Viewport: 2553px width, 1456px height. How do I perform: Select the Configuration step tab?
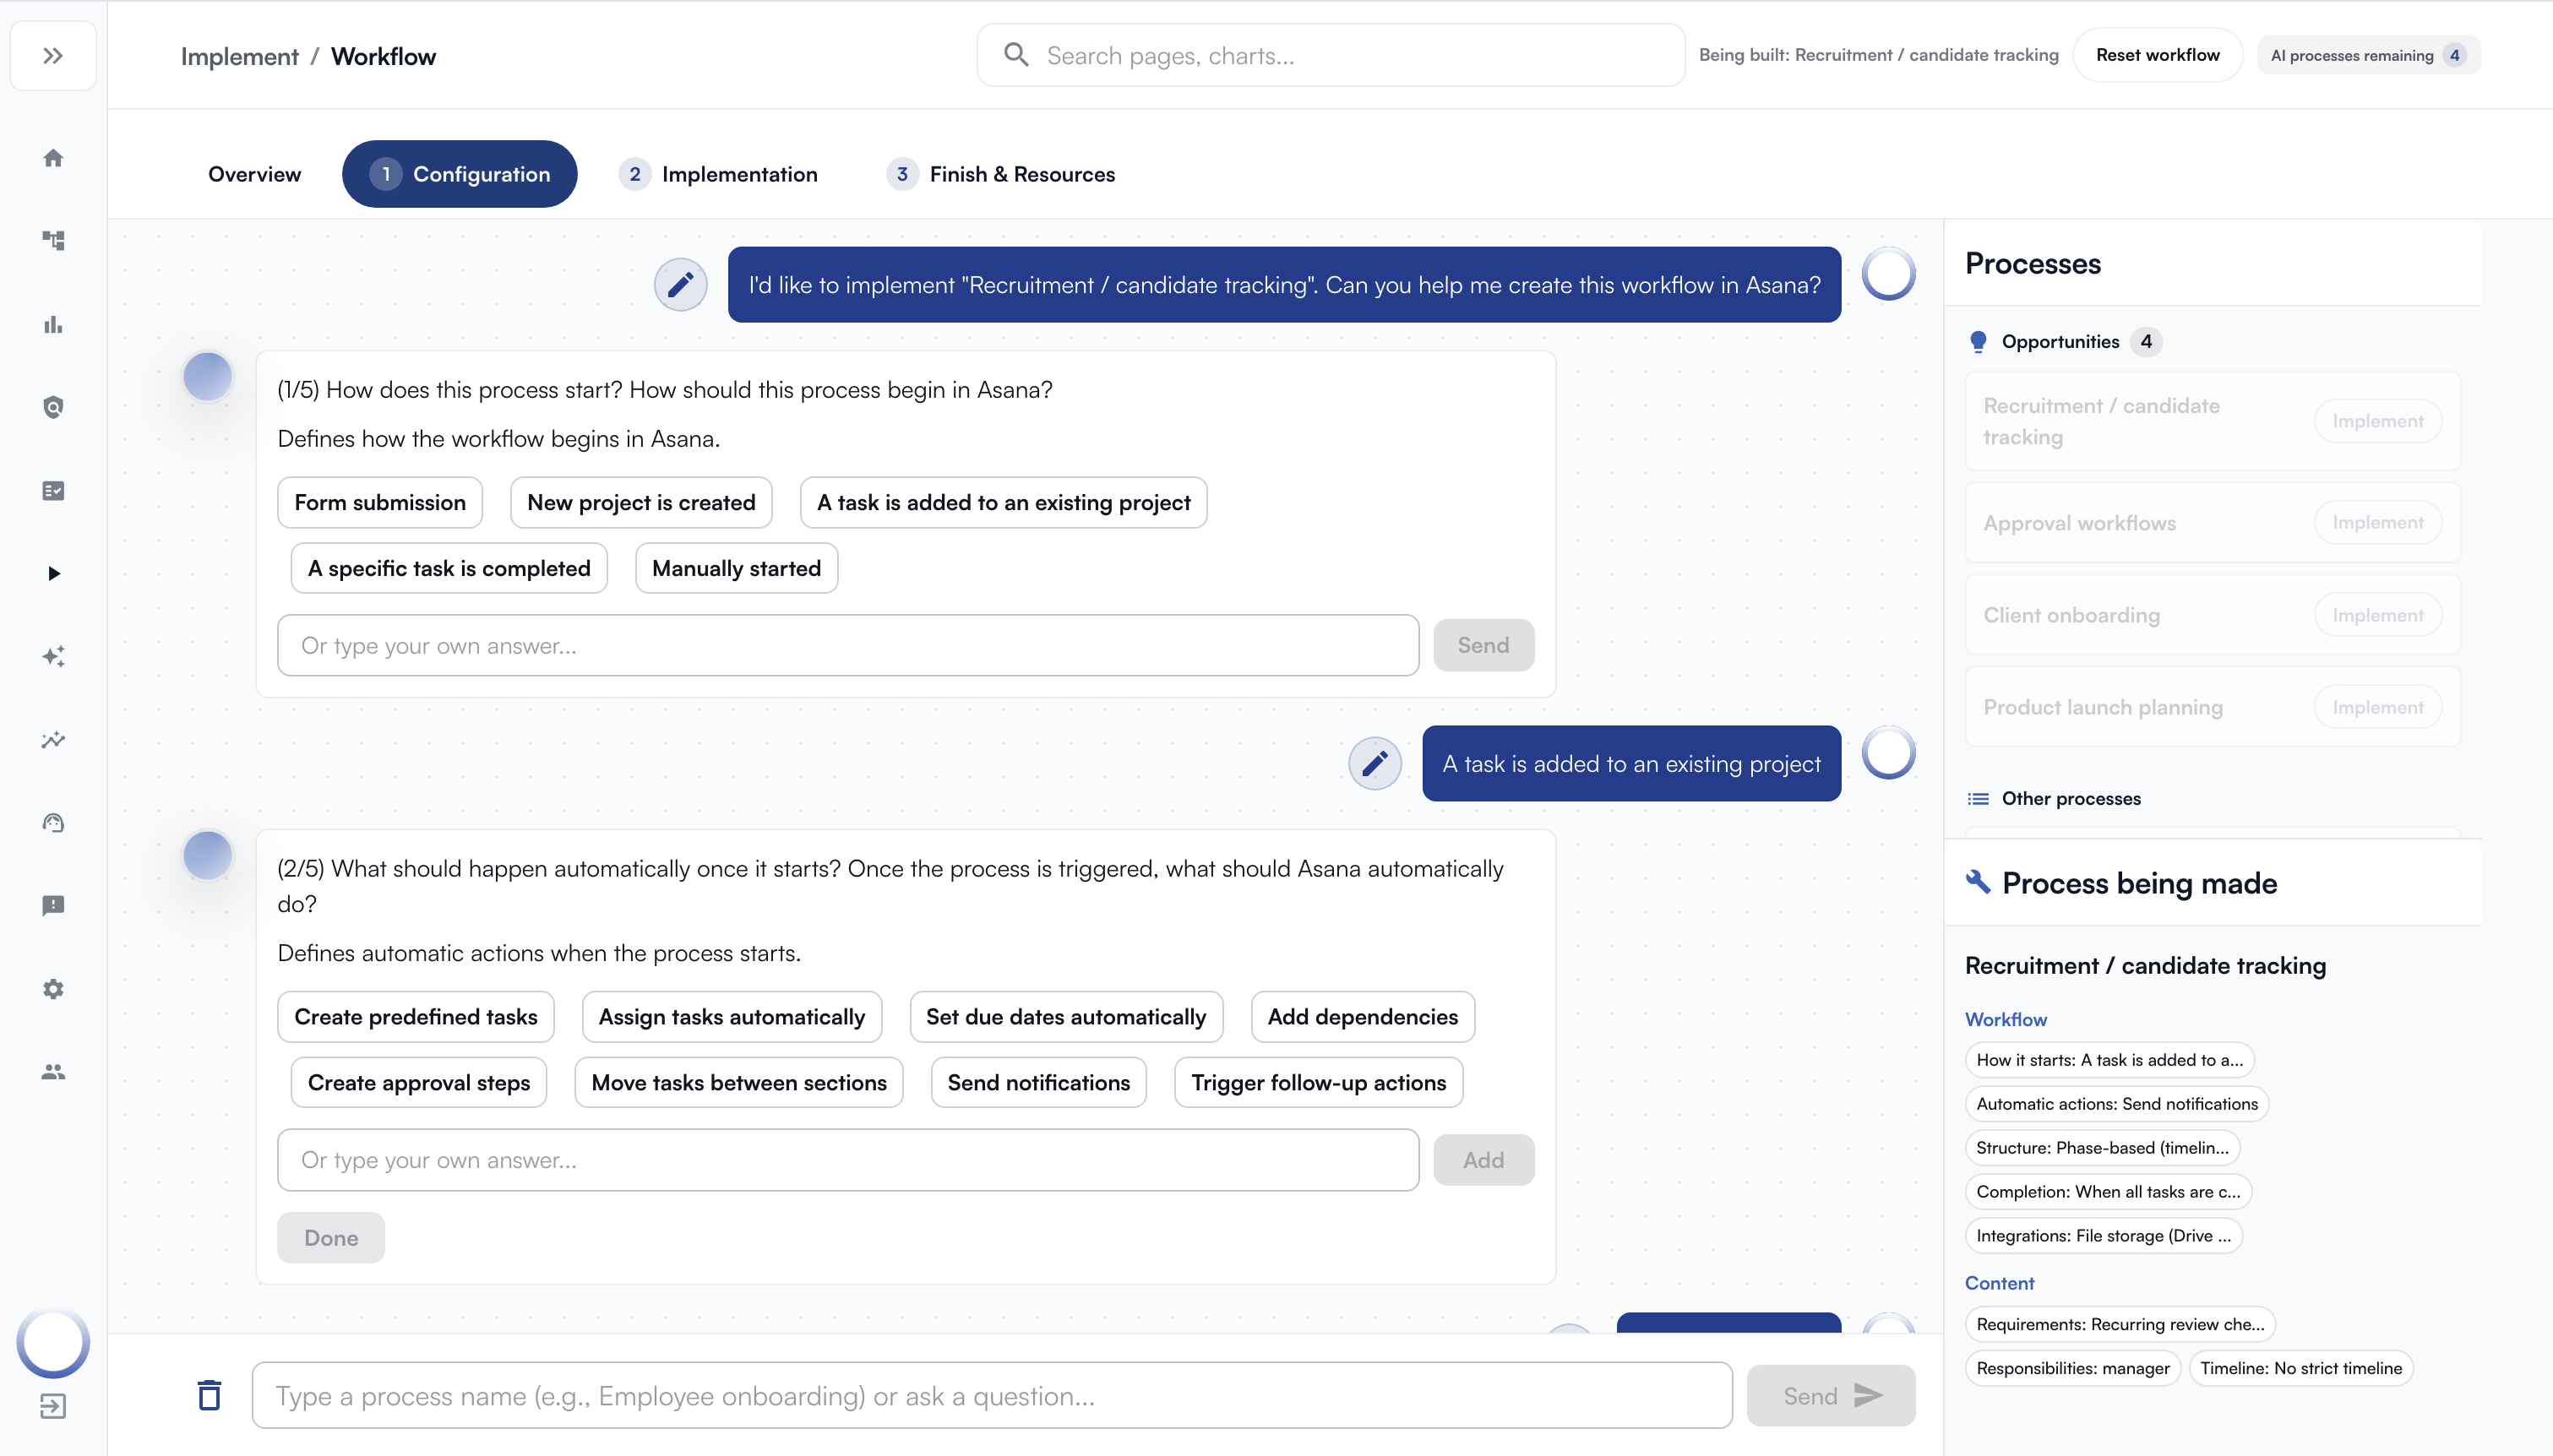[459, 174]
